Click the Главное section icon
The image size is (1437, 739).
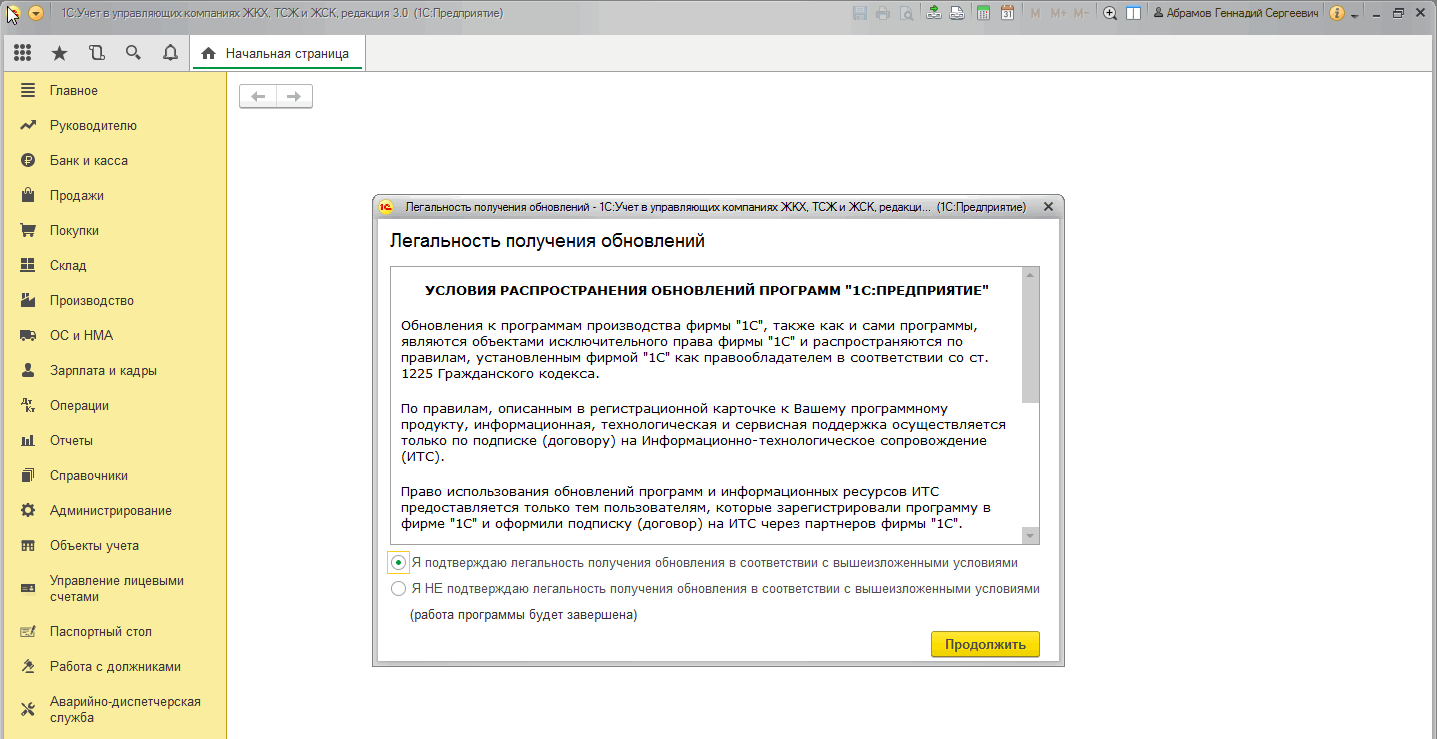click(x=29, y=90)
